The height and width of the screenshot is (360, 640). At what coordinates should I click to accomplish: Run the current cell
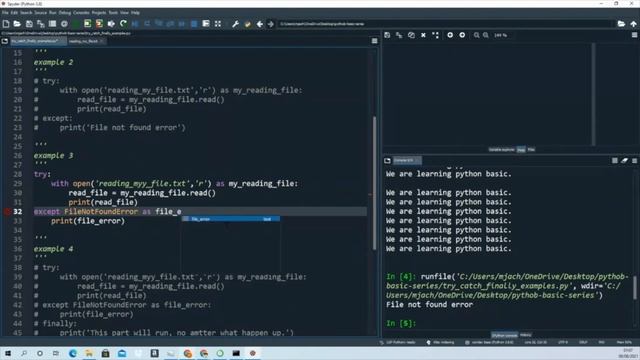pos(87,24)
